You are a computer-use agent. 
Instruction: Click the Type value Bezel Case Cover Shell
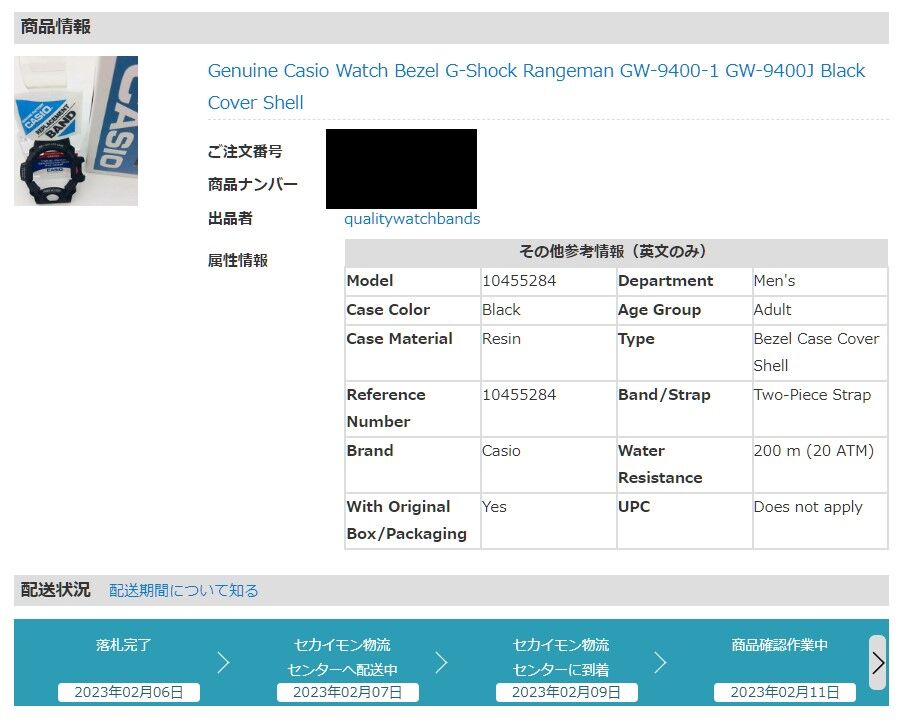(x=816, y=352)
